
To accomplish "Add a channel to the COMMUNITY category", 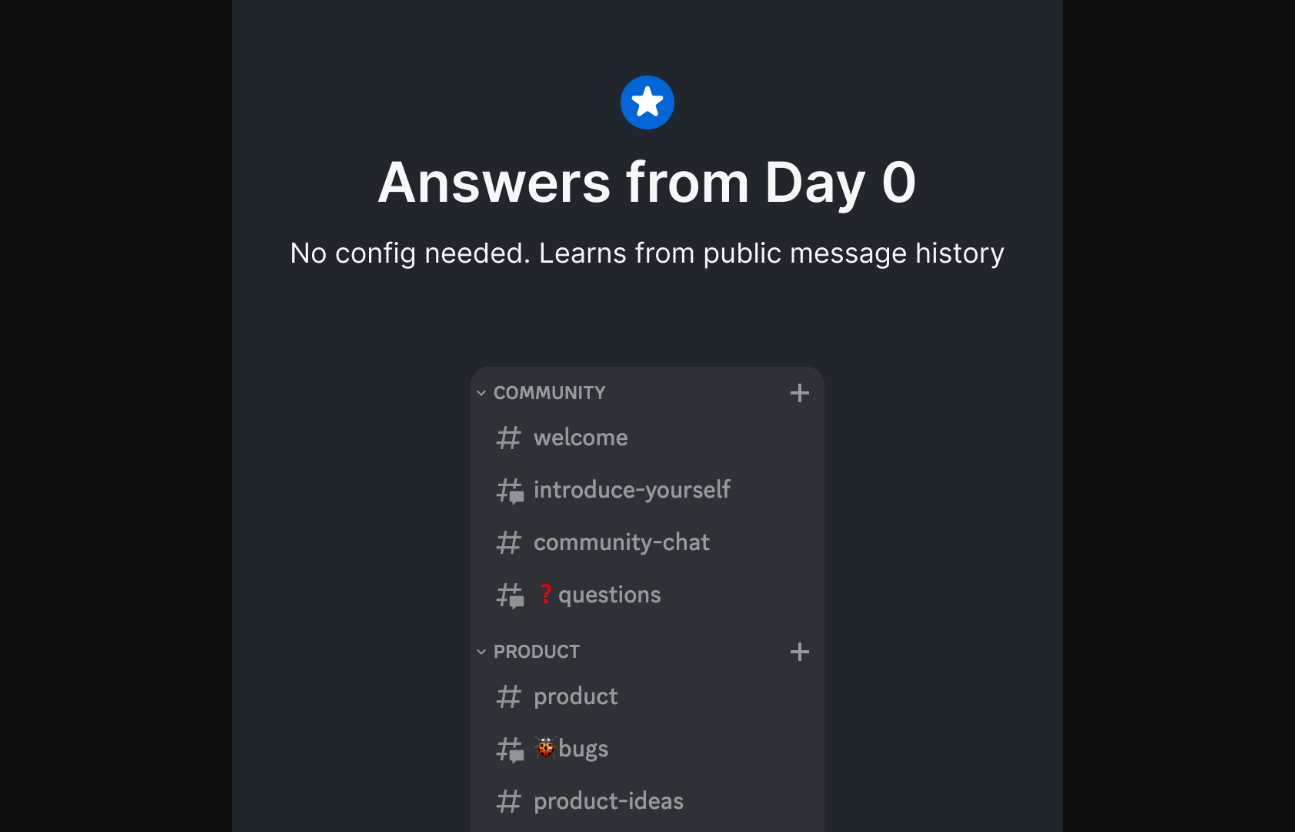I will coord(799,393).
